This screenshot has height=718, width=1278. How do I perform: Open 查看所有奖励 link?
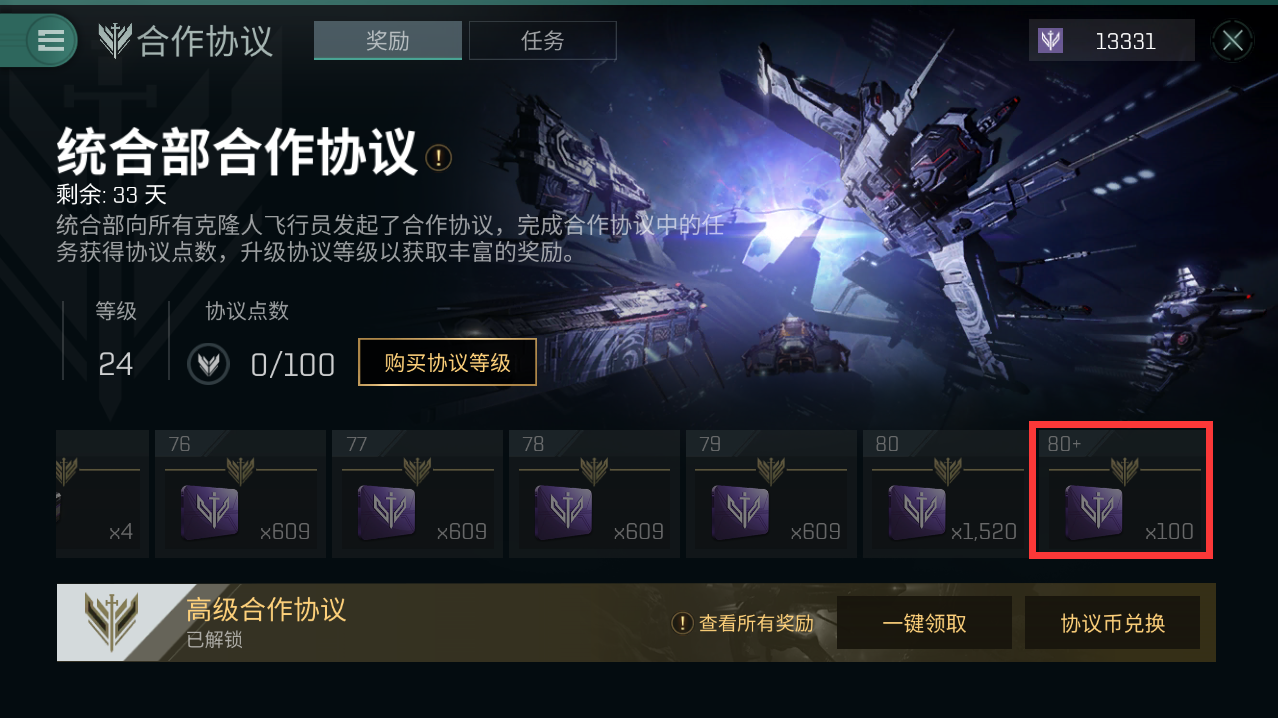pos(742,623)
